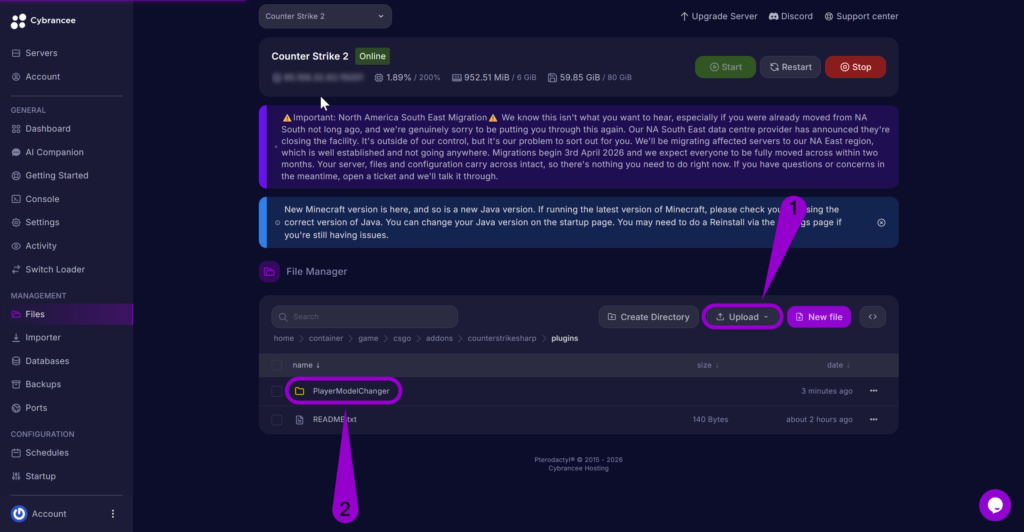This screenshot has width=1024, height=532.
Task: Click the power avatar icon at sidebar bottom
Action: tap(19, 514)
